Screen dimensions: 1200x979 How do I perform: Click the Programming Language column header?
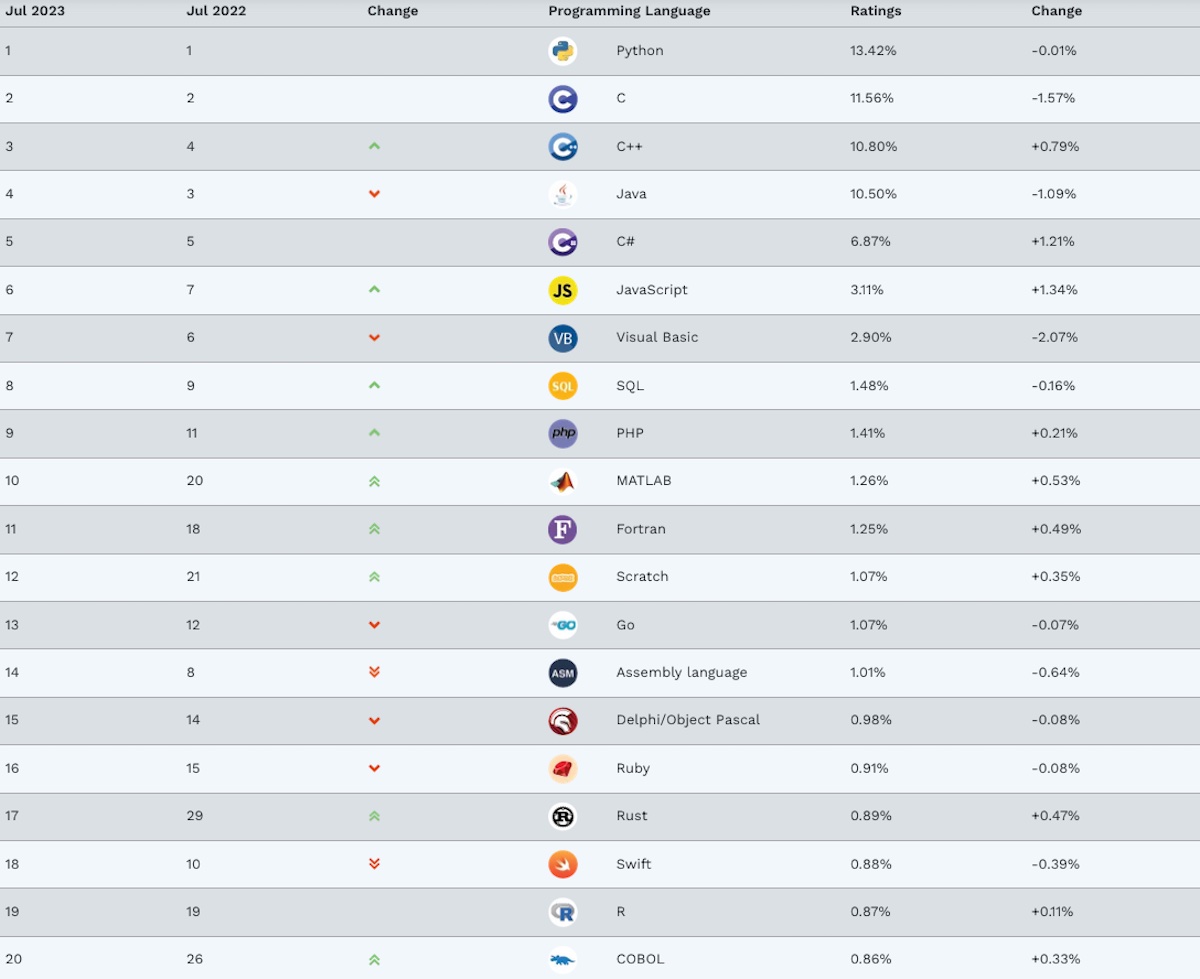point(629,11)
